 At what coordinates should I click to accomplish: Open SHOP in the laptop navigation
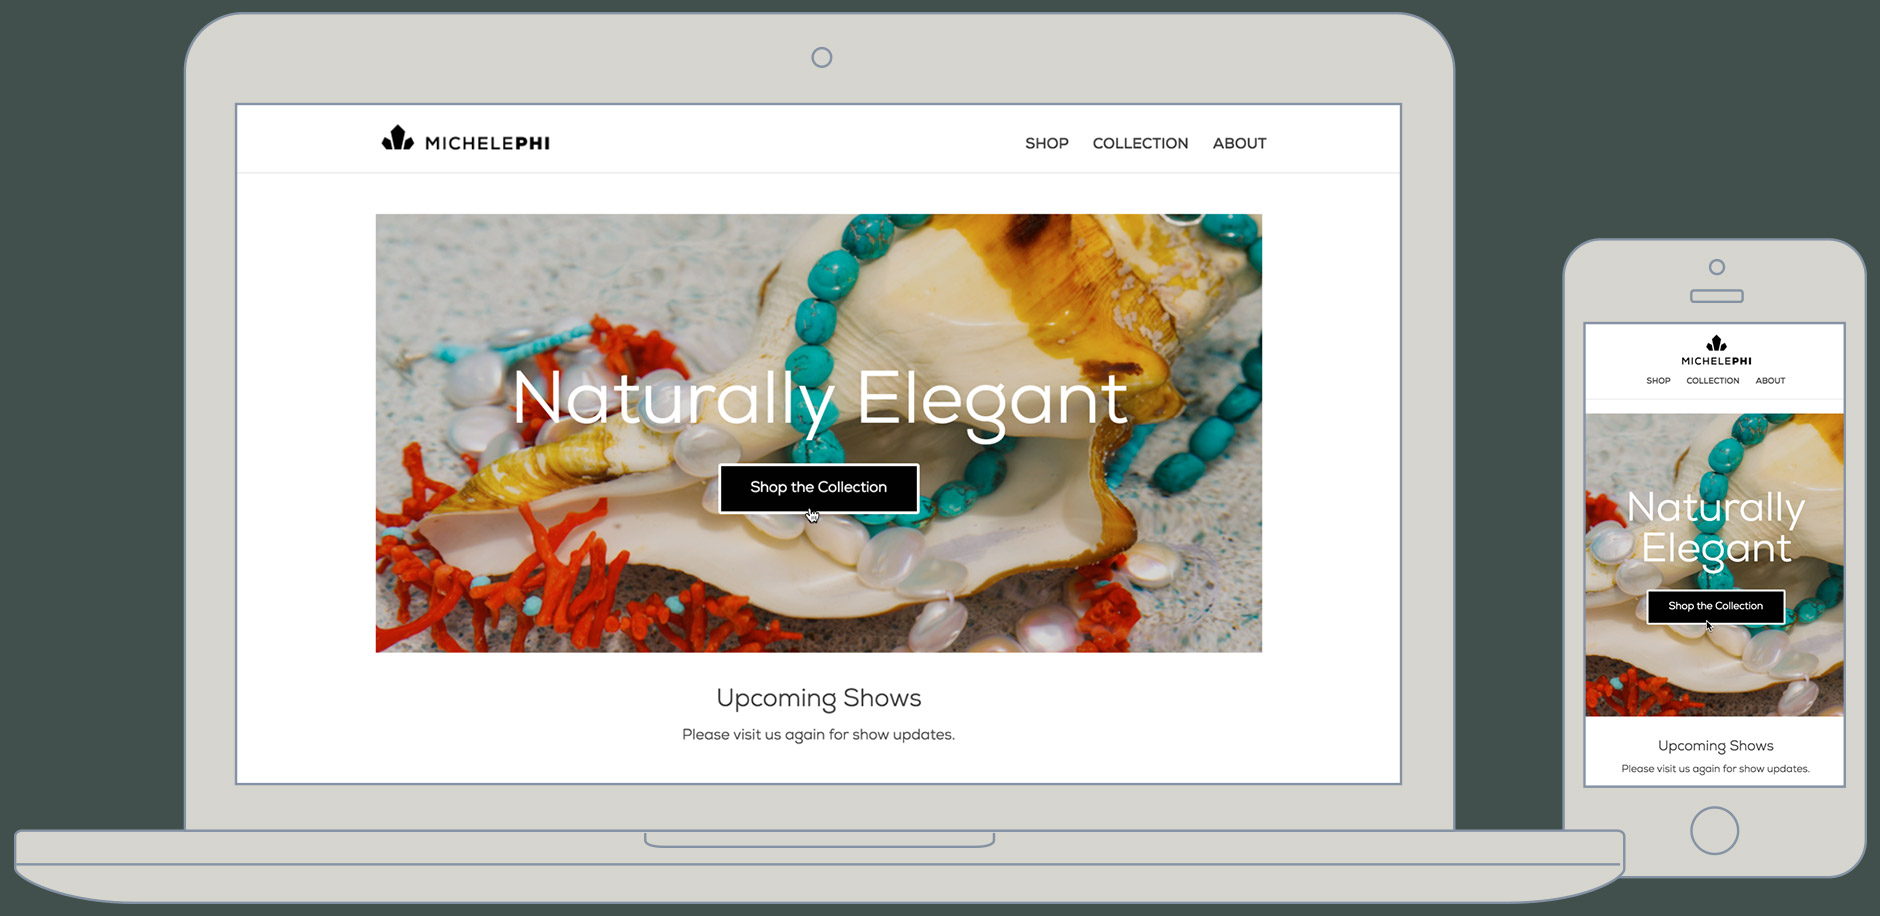click(x=1046, y=143)
